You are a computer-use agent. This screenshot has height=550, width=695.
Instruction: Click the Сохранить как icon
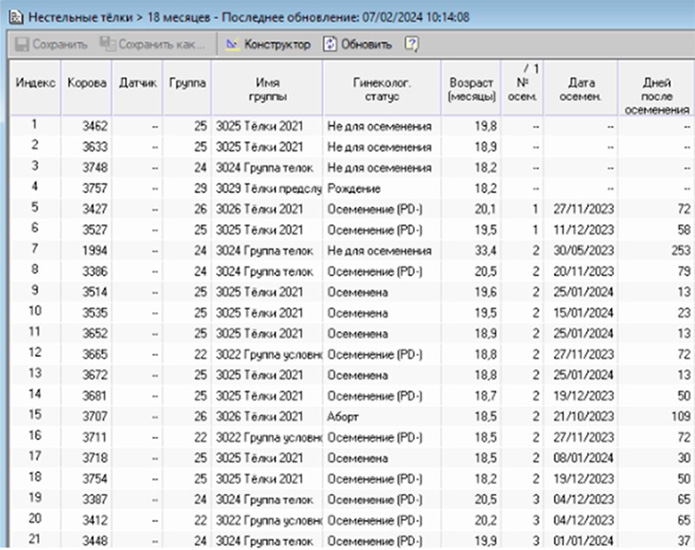click(107, 44)
